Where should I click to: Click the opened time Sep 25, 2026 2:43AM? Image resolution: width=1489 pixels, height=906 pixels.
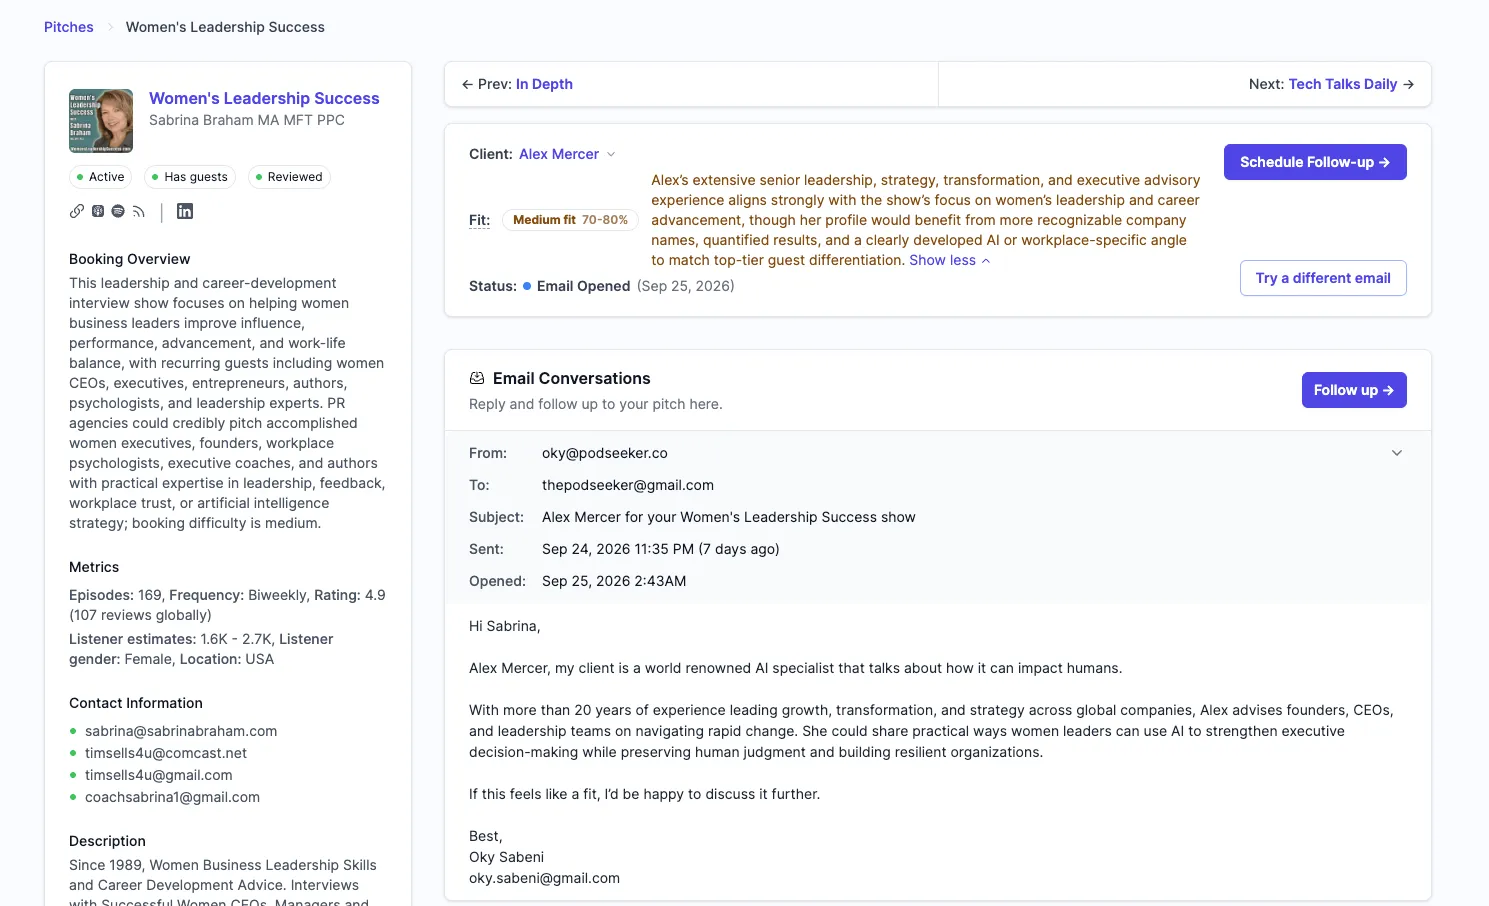click(614, 581)
